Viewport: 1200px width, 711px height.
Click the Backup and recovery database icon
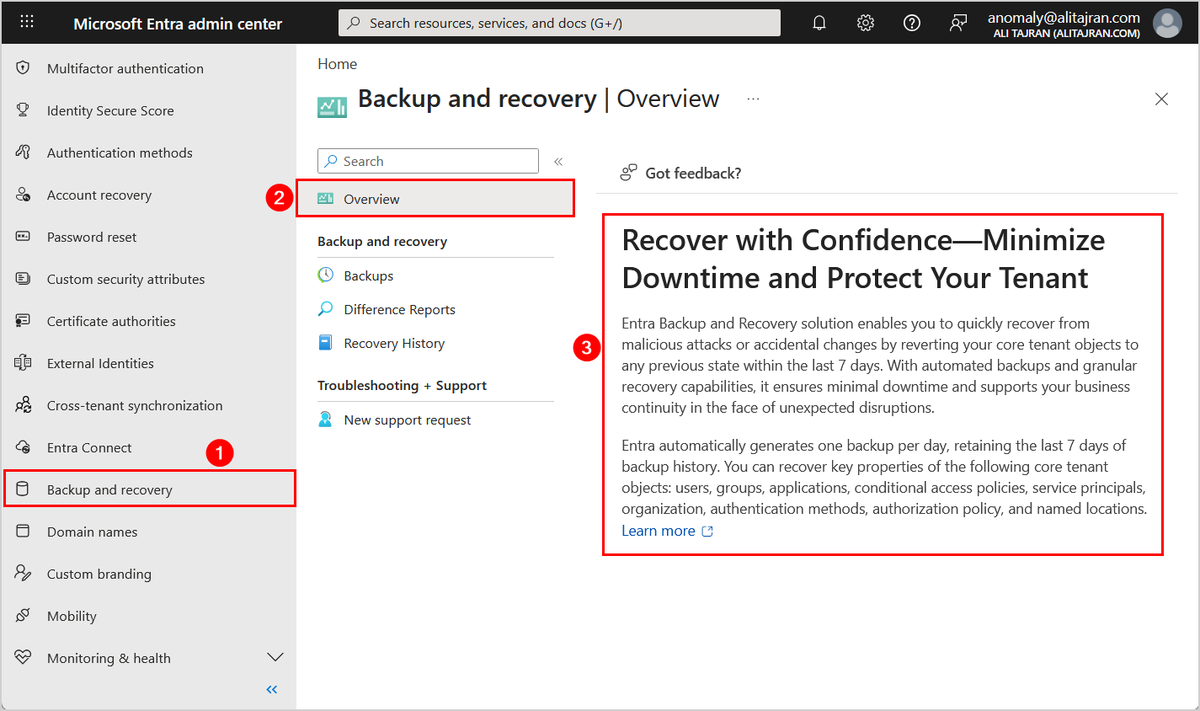coord(24,490)
